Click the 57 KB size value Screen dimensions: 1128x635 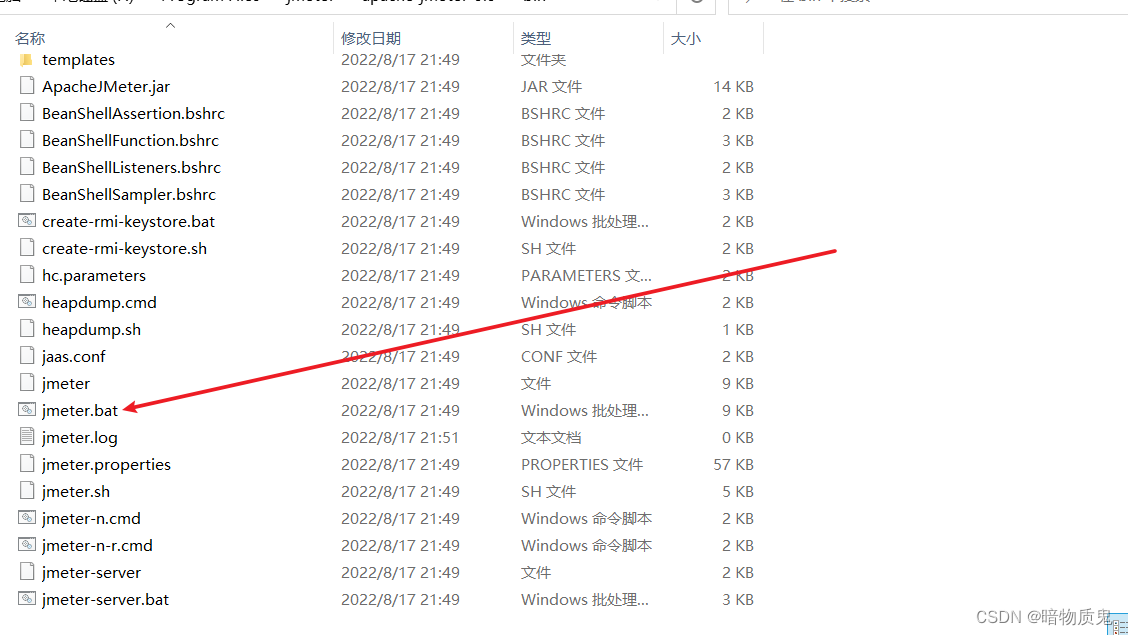tap(733, 465)
